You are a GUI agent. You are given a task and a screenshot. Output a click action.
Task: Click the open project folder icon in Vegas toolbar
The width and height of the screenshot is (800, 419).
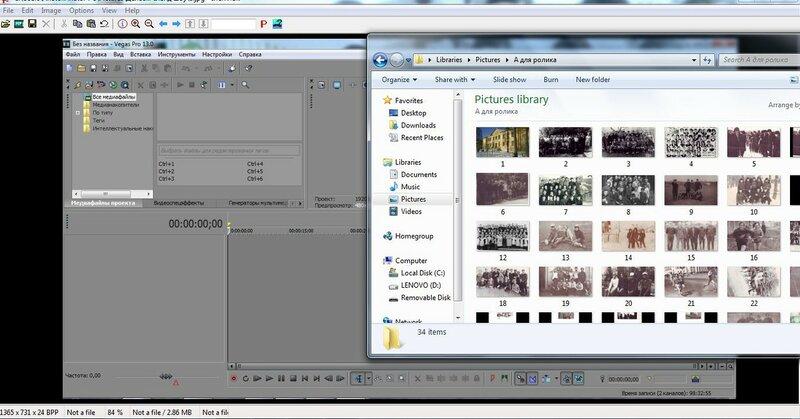82,68
